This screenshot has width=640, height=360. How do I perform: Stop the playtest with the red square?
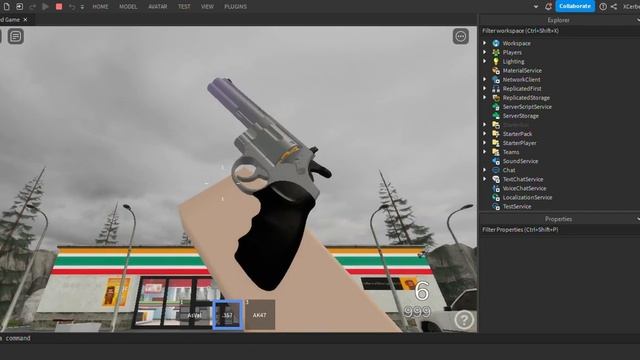tap(59, 7)
